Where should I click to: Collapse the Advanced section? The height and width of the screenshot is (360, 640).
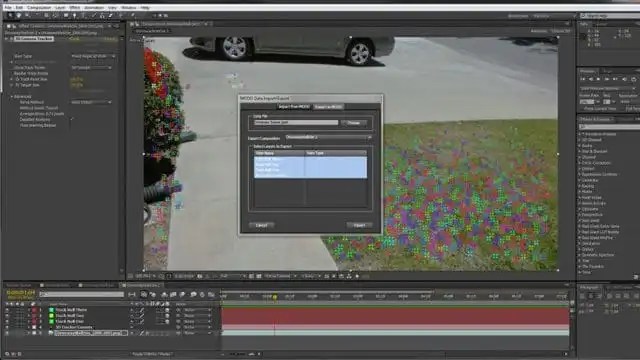11,97
